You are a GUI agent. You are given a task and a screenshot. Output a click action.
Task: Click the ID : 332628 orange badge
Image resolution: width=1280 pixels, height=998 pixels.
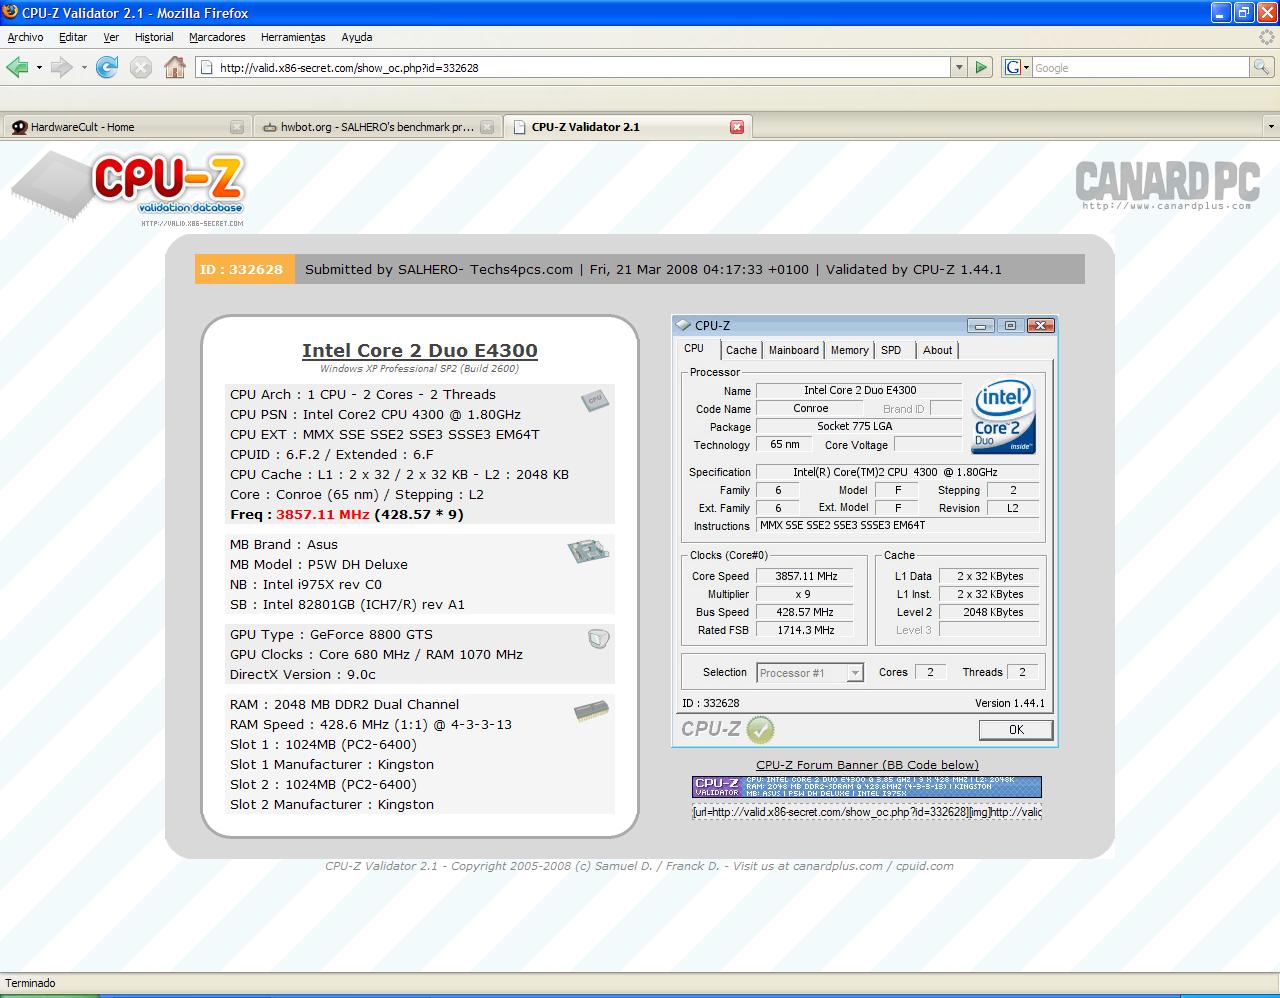[245, 269]
